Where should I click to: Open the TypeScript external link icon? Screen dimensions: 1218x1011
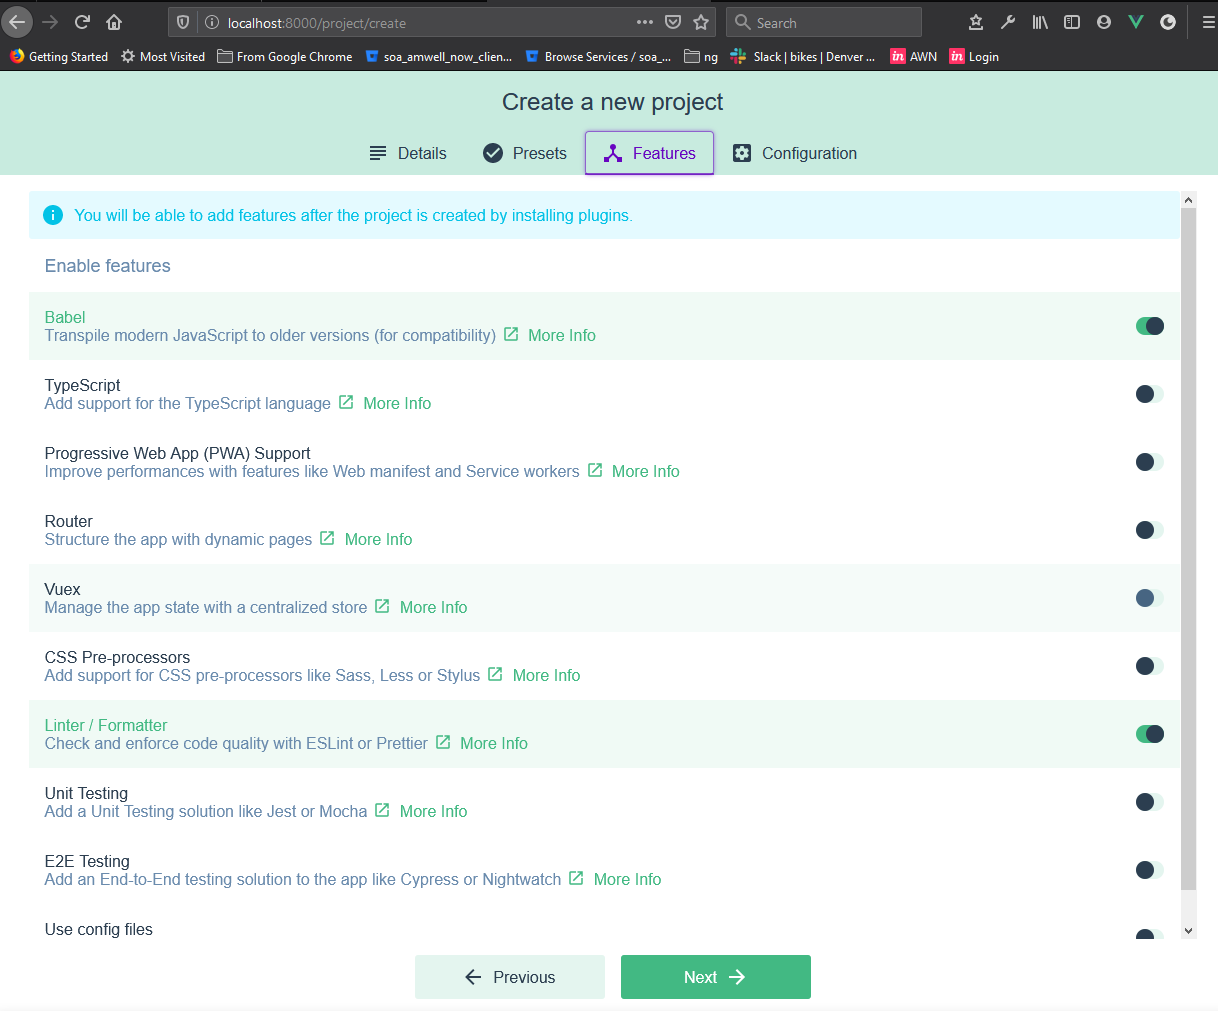[346, 402]
